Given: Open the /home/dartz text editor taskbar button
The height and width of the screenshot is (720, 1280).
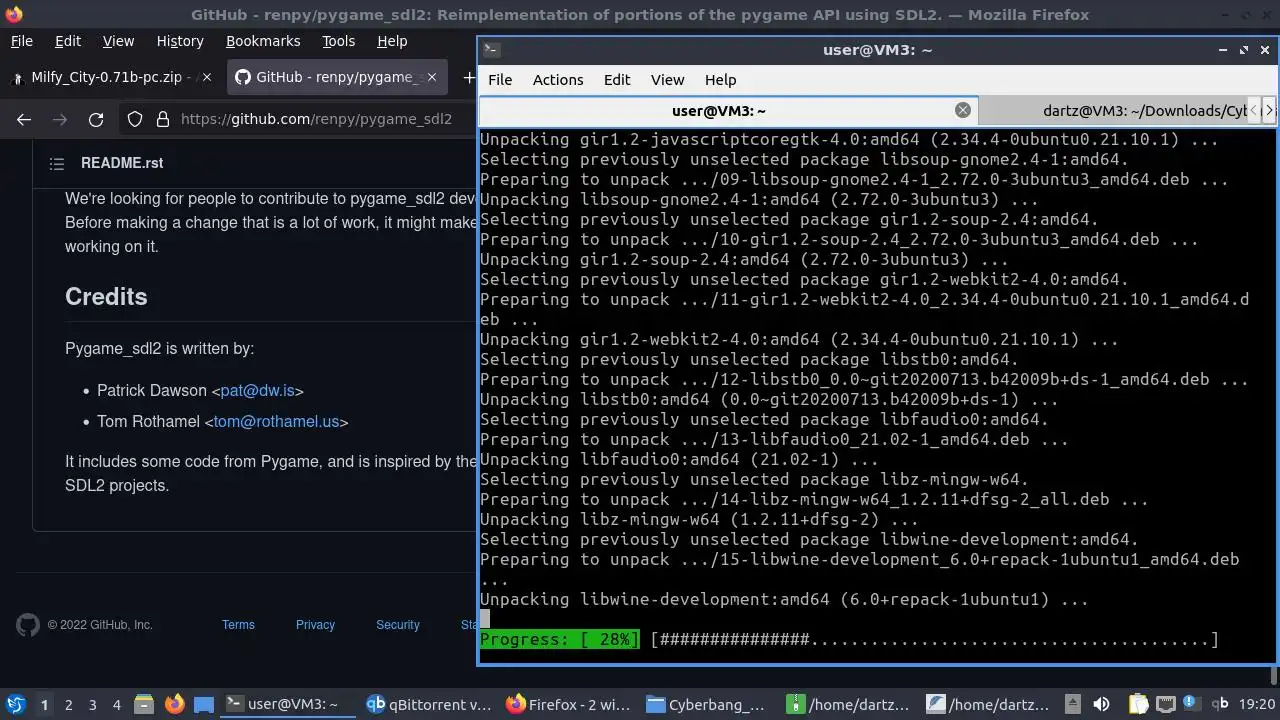Looking at the screenshot, I should [987, 704].
